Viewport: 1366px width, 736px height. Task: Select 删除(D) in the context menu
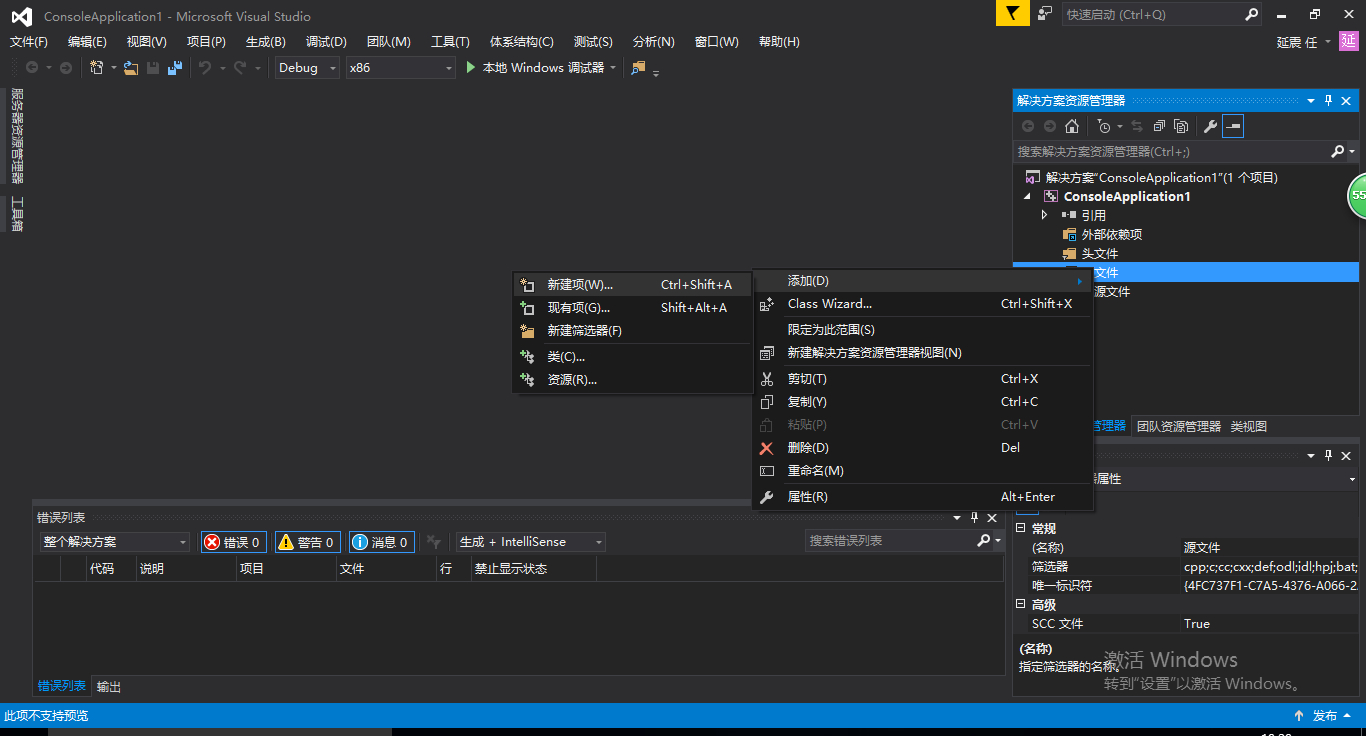click(x=923, y=448)
